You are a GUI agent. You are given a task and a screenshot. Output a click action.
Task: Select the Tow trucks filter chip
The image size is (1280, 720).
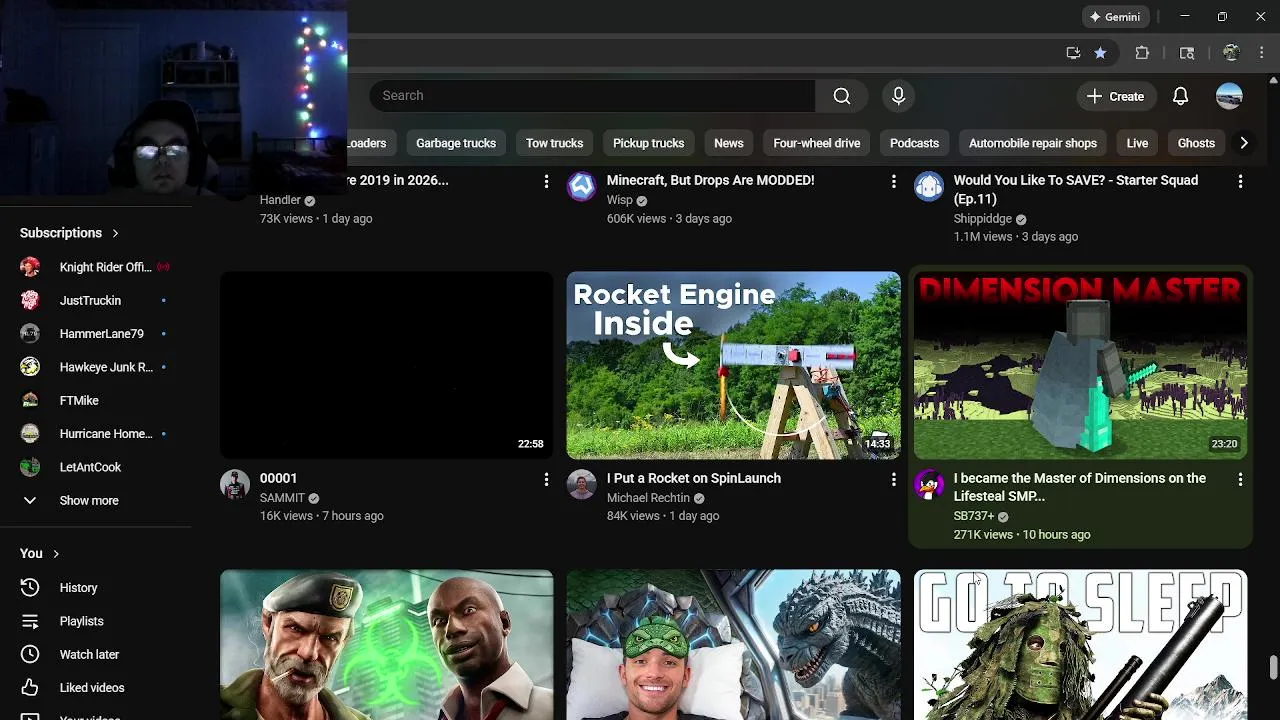[x=554, y=143]
